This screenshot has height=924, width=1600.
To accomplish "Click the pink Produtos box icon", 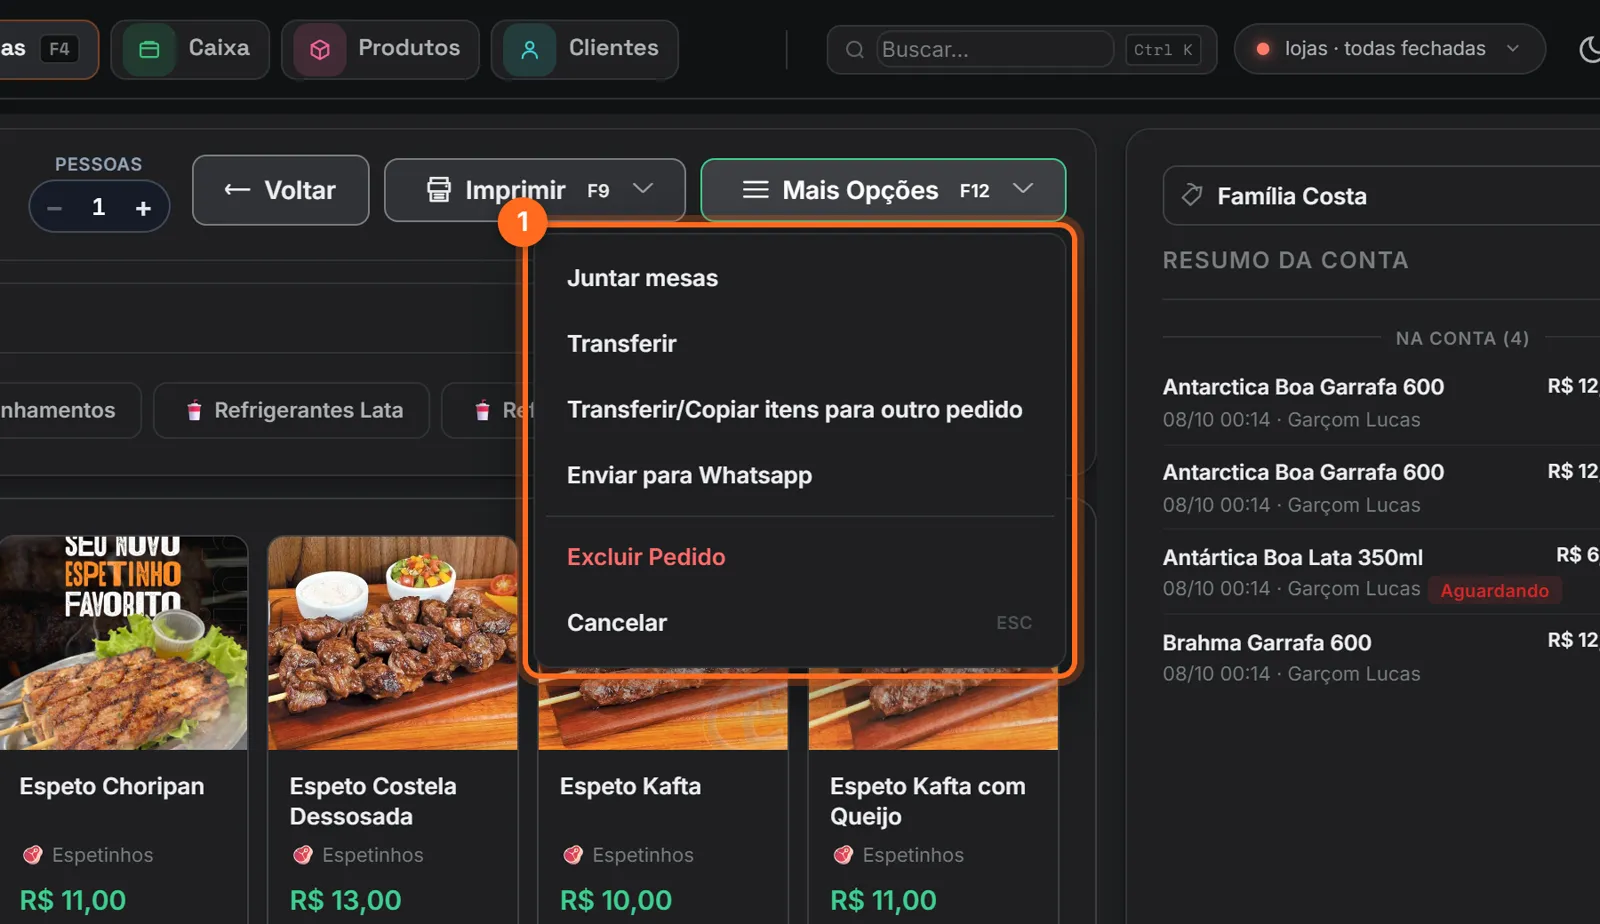I will click(x=320, y=50).
